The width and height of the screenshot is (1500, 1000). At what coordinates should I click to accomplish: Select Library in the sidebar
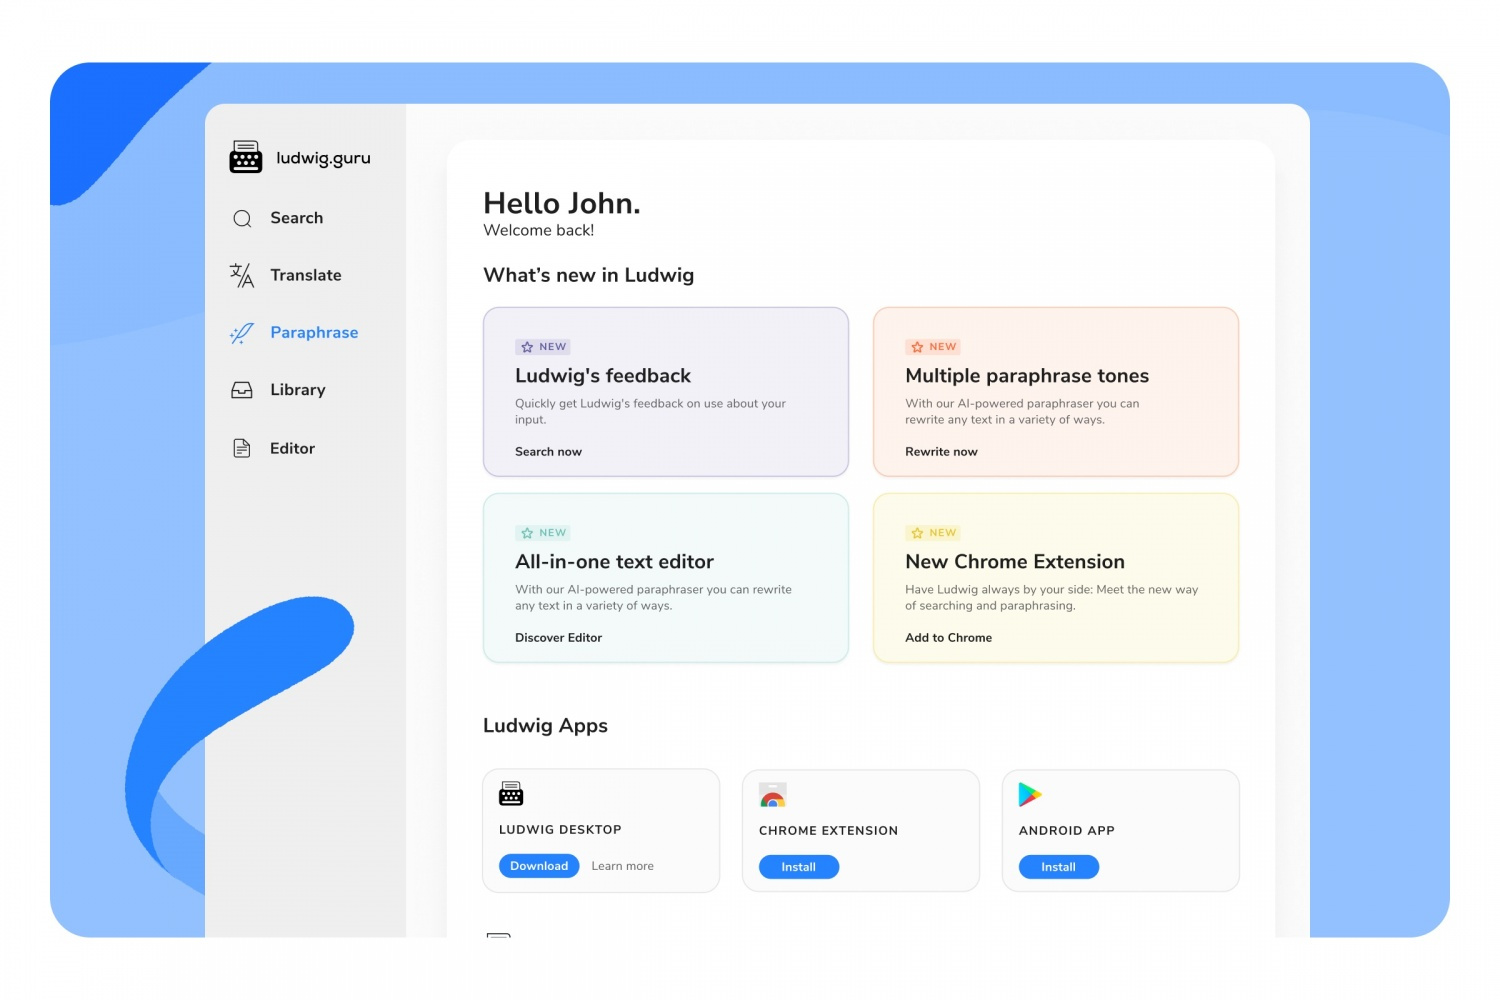[x=297, y=390]
